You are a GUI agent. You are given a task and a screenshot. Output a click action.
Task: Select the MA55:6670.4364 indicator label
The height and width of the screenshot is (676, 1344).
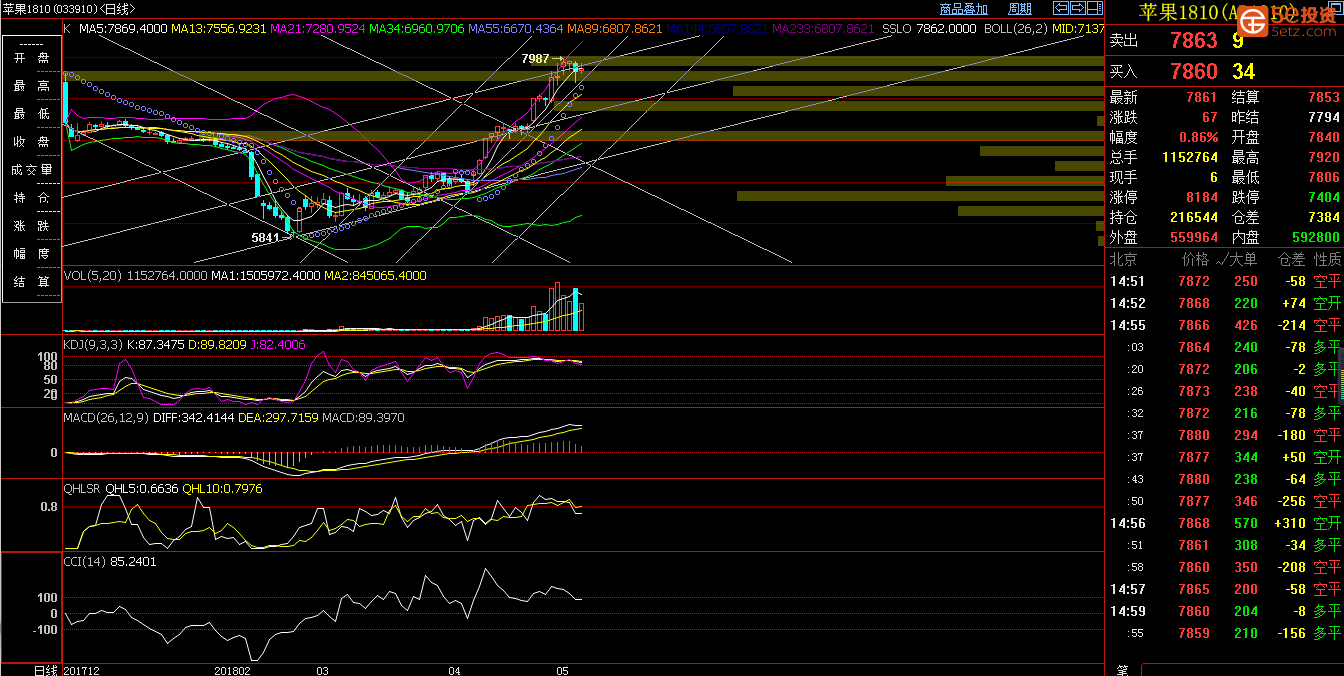[515, 29]
